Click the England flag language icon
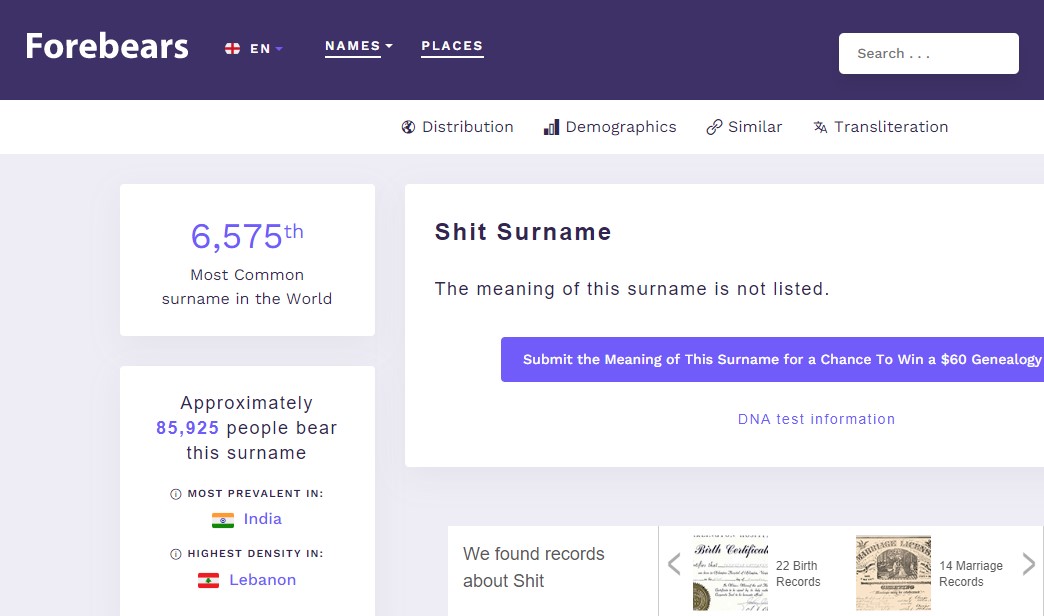The image size is (1044, 616). 232,49
